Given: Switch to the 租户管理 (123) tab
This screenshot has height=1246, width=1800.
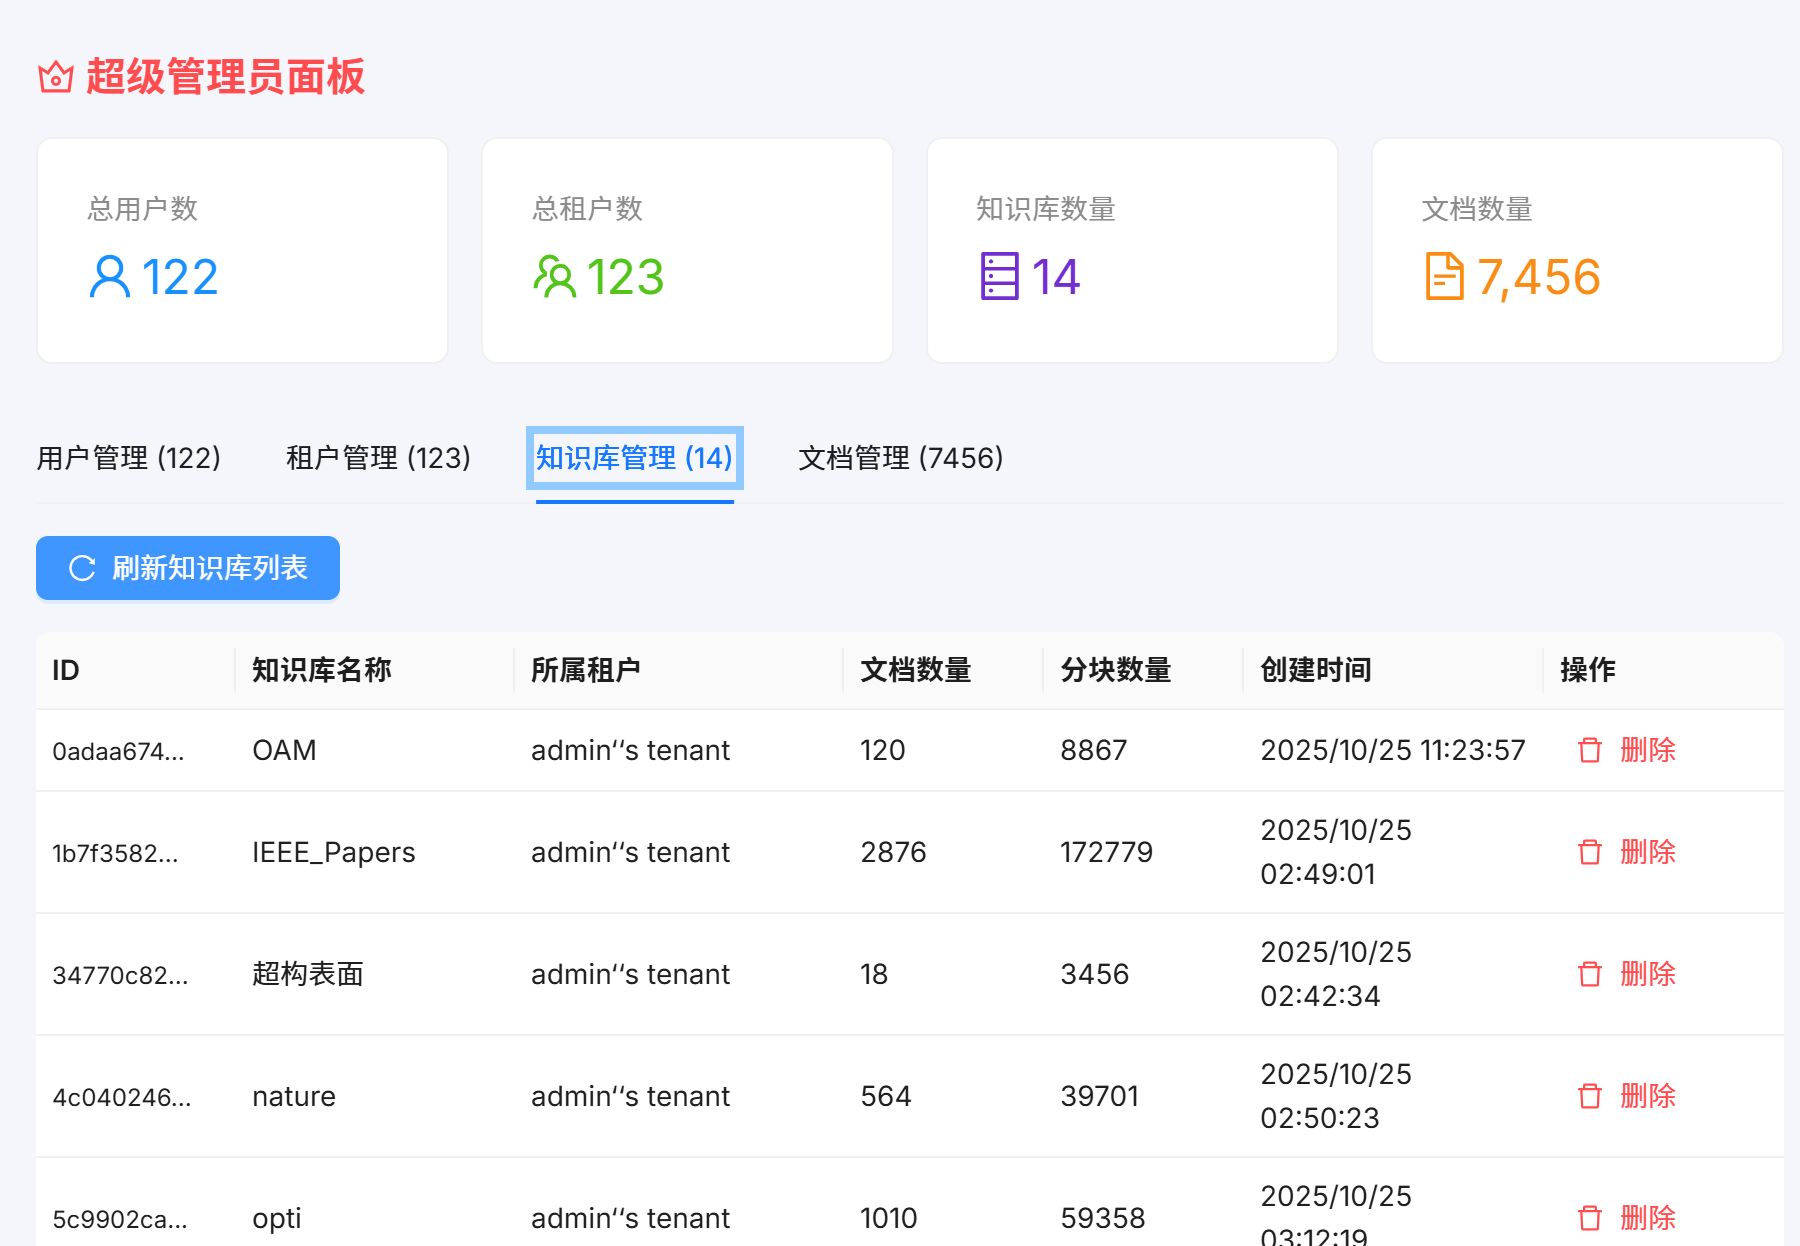Looking at the screenshot, I should [x=377, y=458].
